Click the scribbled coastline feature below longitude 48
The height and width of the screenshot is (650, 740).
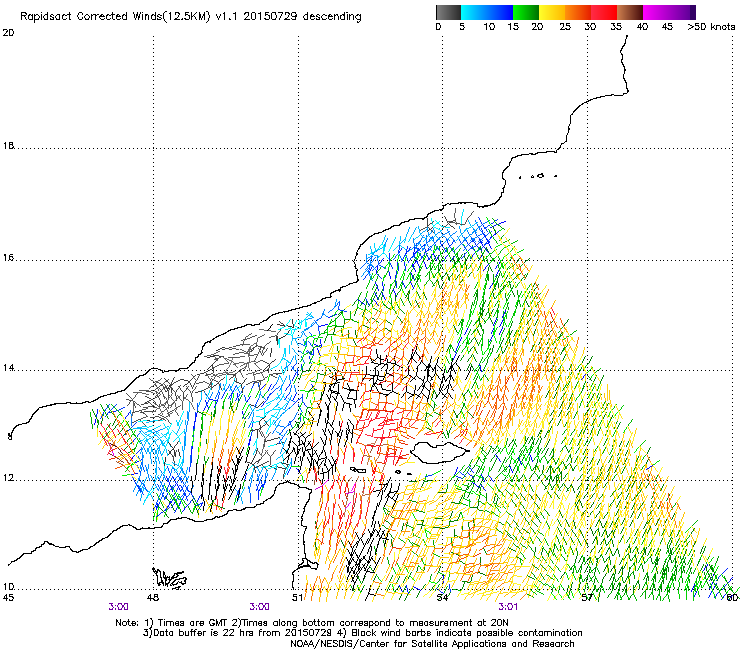169,578
